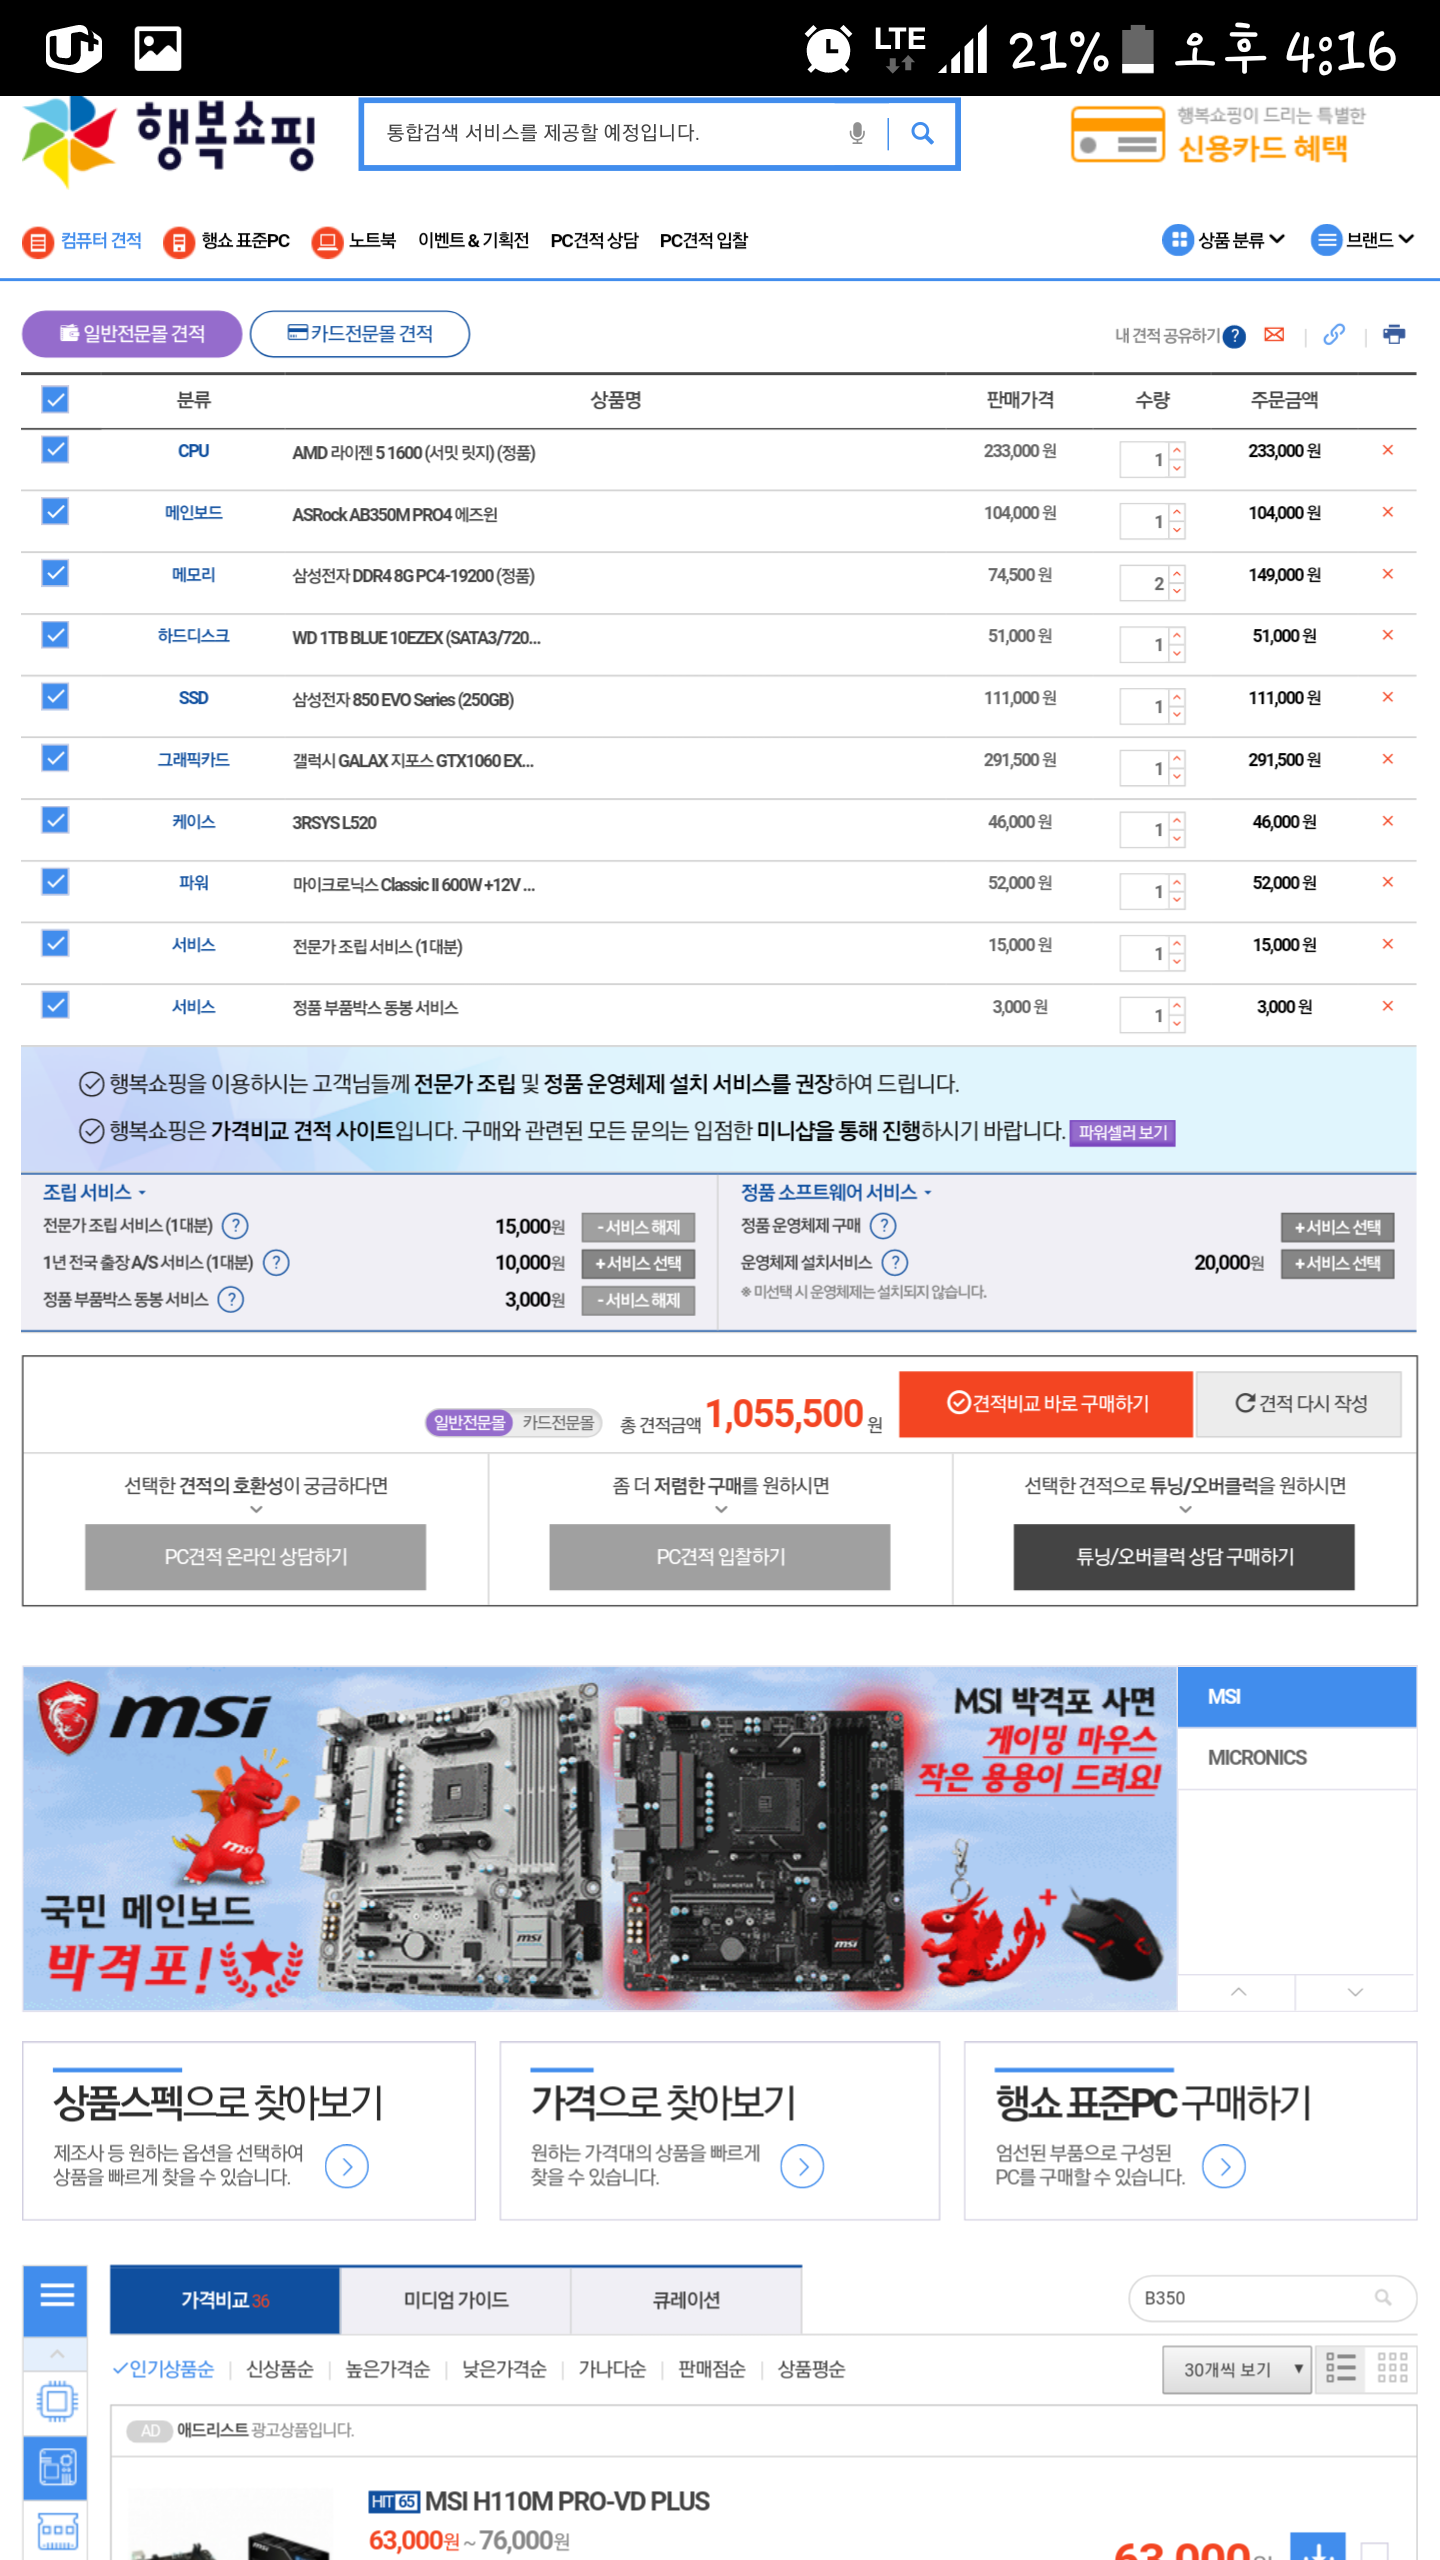Open help for 내 견적 공유하기
The image size is (1440, 2560).
[x=1234, y=336]
